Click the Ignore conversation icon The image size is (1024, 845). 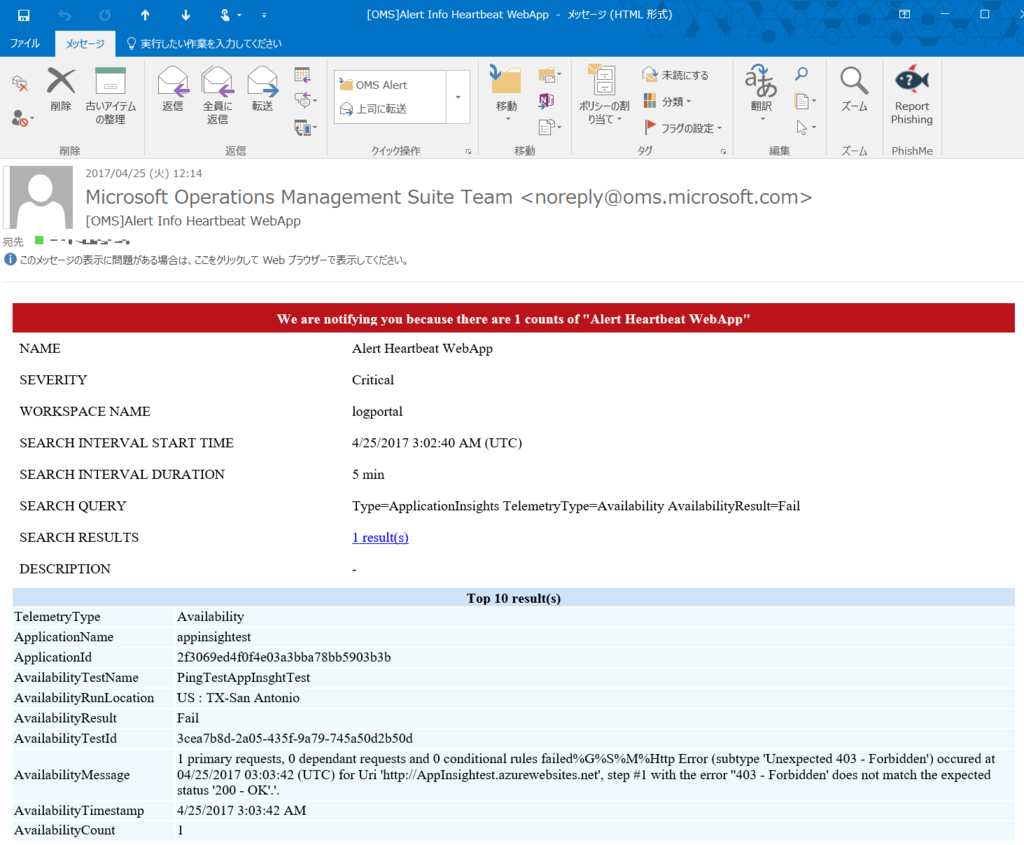tap(20, 83)
